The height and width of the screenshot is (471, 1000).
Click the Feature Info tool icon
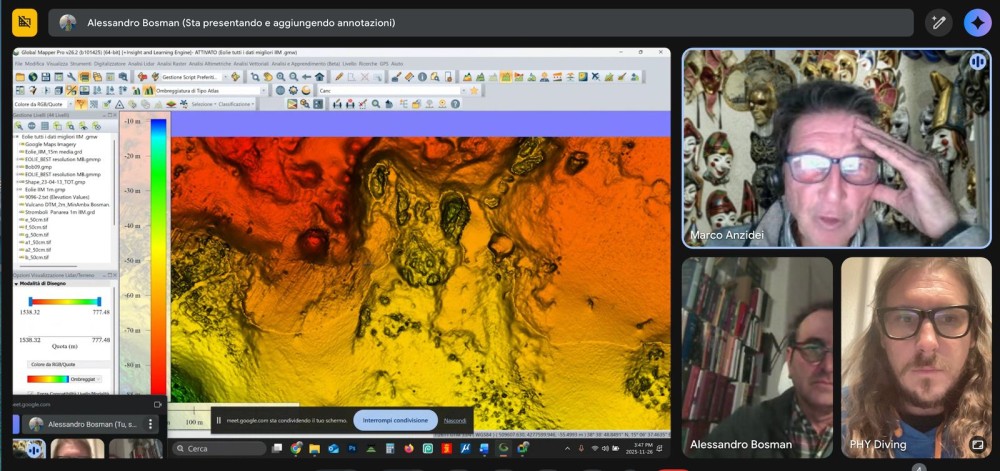(x=422, y=77)
